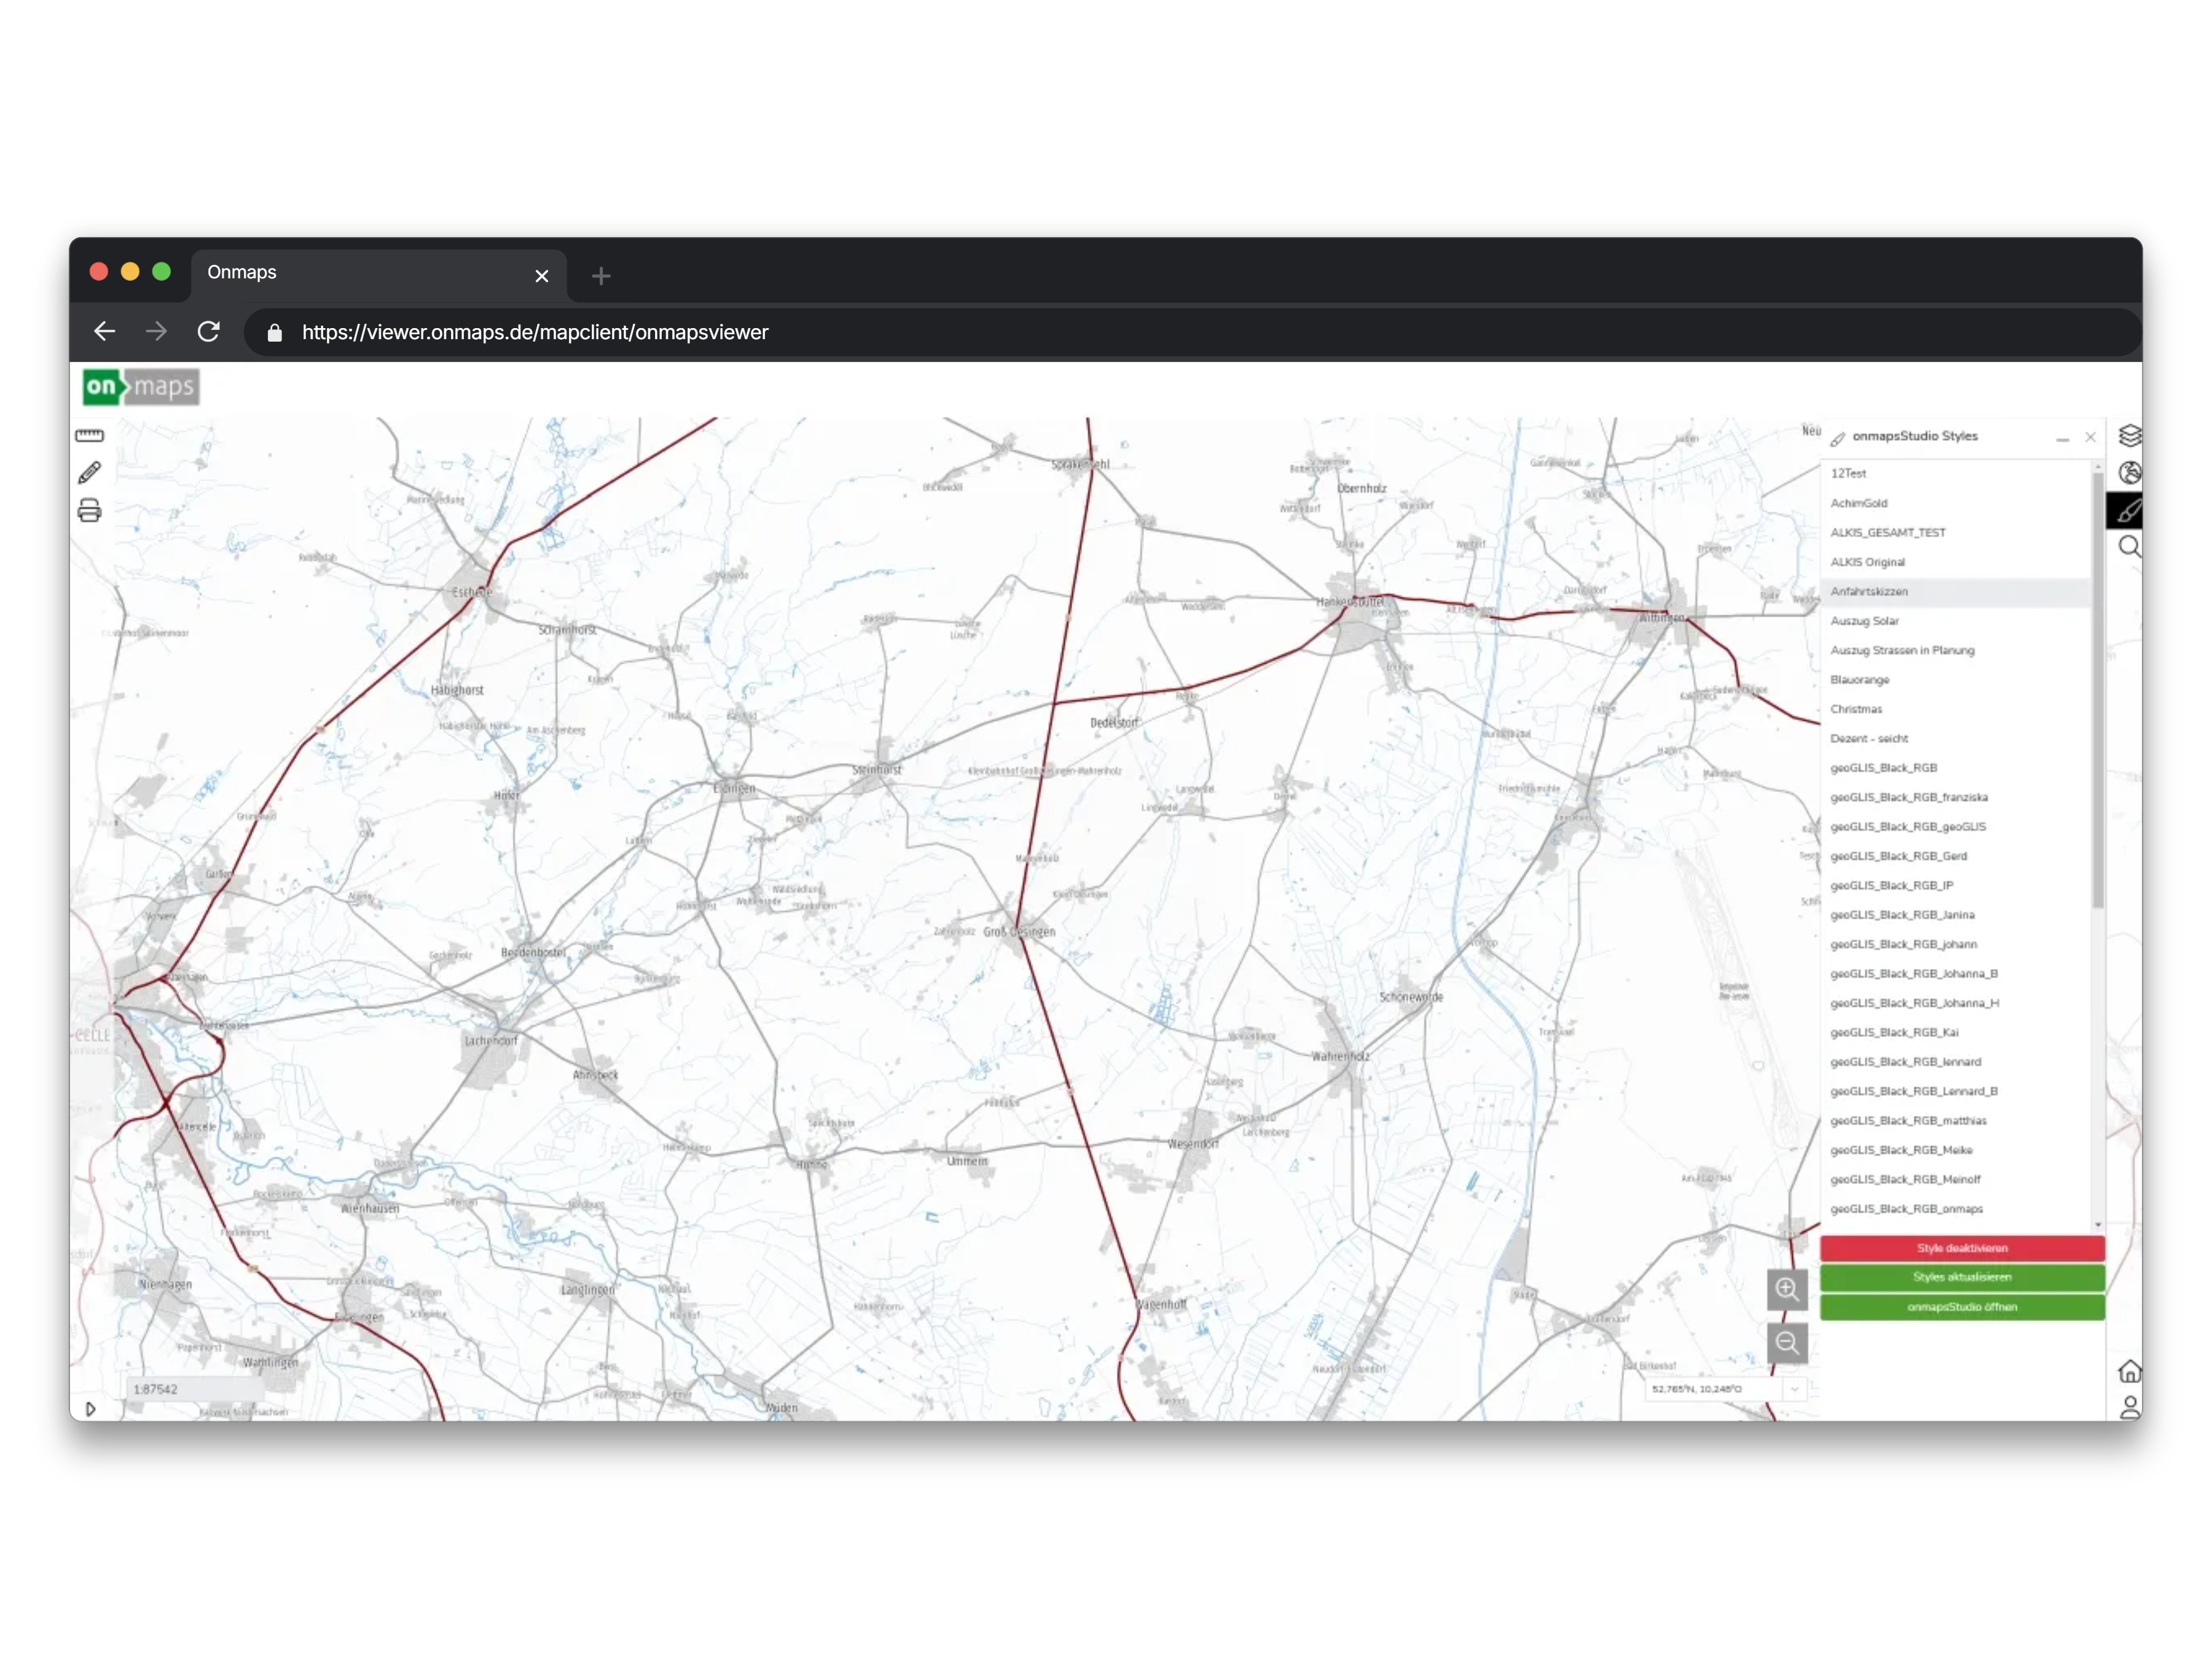The height and width of the screenshot is (1659, 2212).
Task: Open the ruler measurement tool
Action: pyautogui.click(x=89, y=435)
